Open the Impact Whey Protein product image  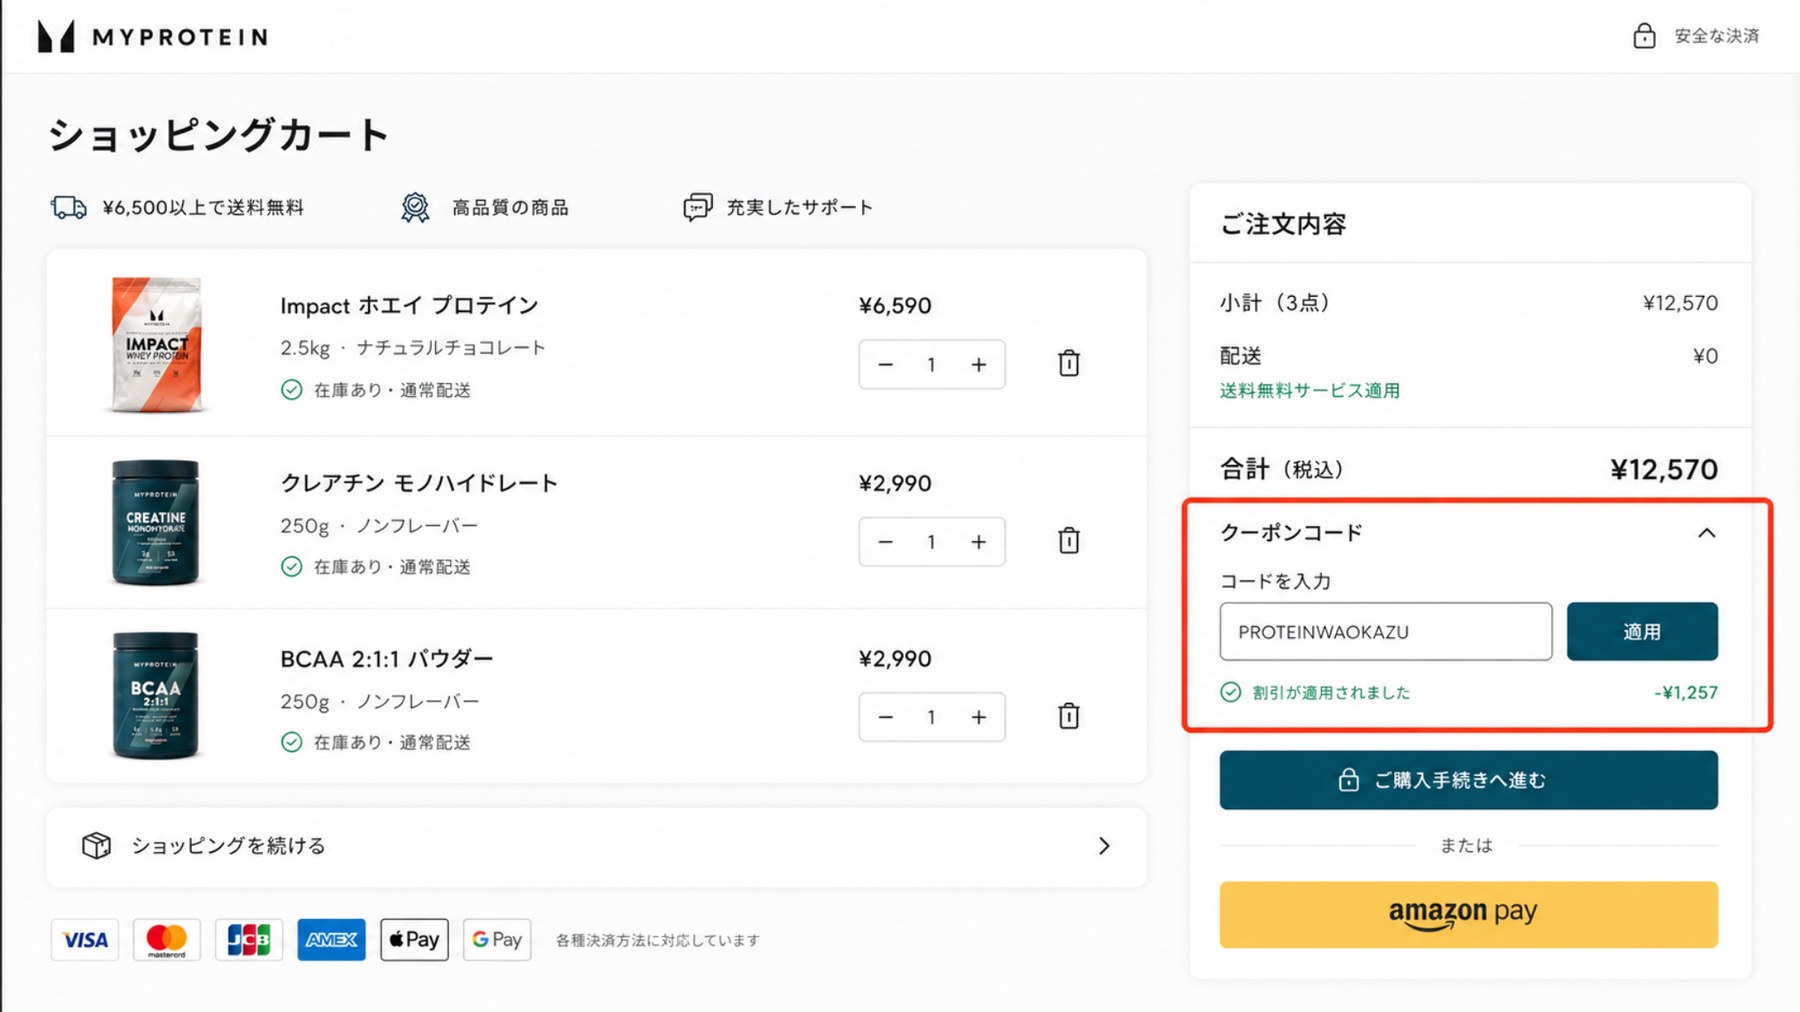156,344
